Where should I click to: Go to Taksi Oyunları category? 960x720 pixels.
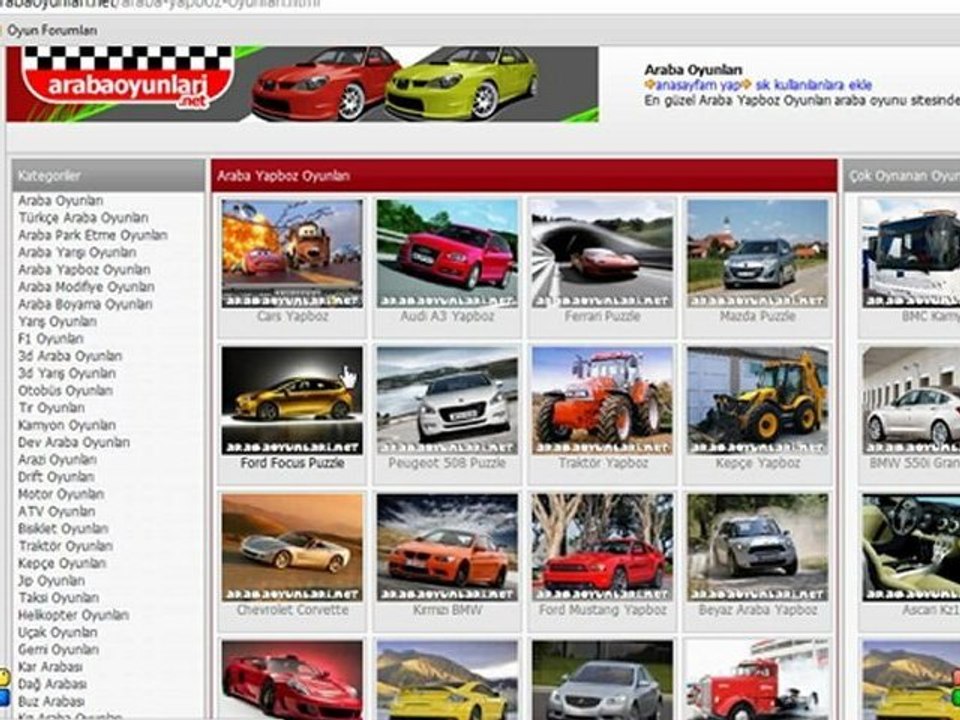pyautogui.click(x=58, y=598)
